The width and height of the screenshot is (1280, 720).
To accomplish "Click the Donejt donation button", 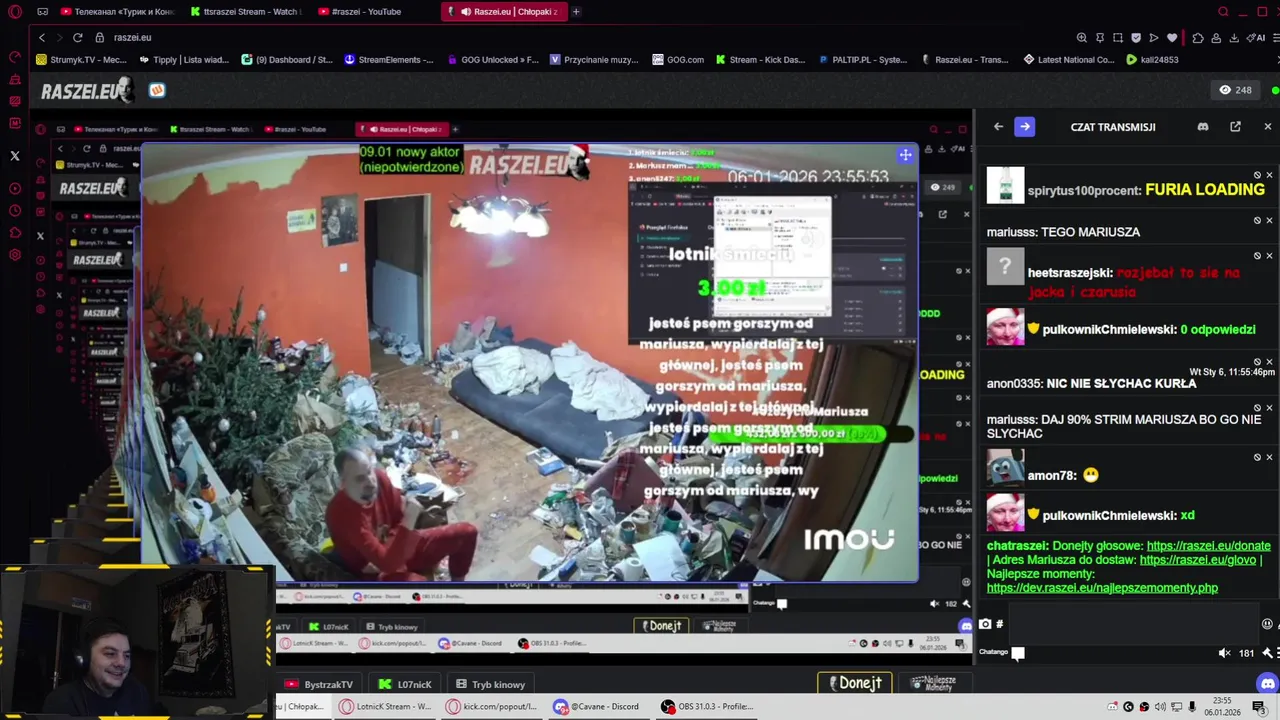I will point(855,683).
